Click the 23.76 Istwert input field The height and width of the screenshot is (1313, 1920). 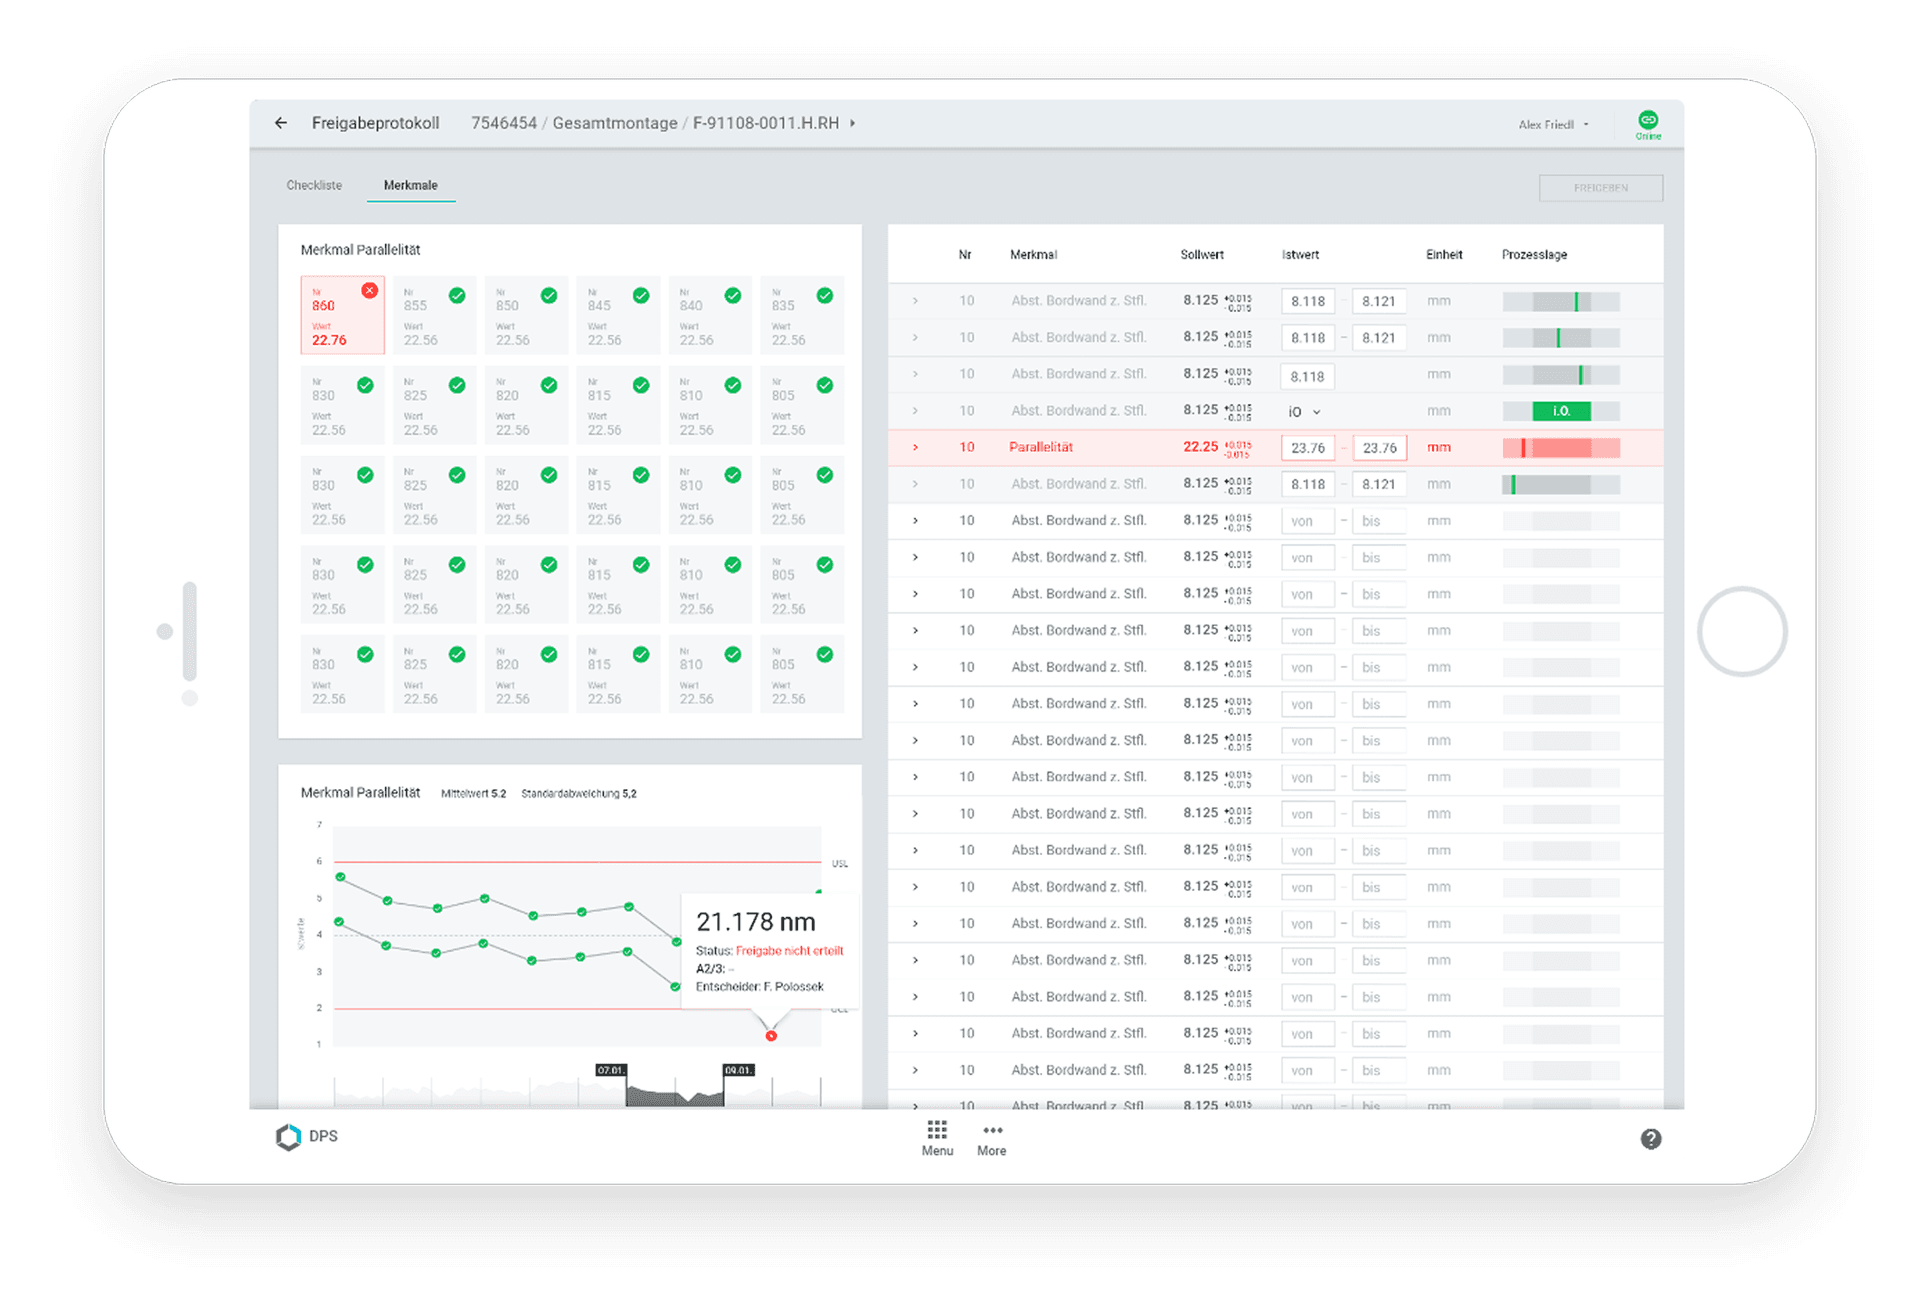point(1307,447)
